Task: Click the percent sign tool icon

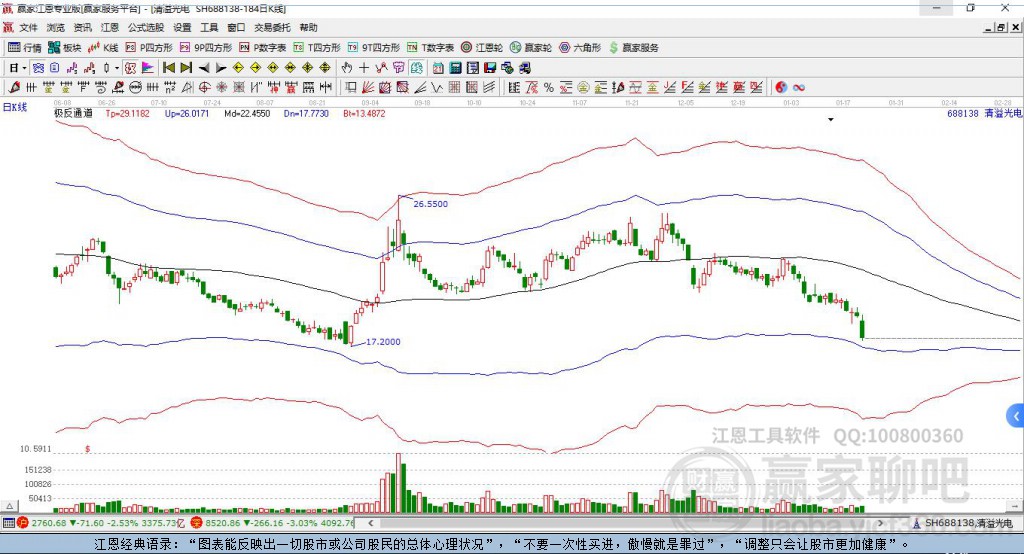Action: point(549,87)
